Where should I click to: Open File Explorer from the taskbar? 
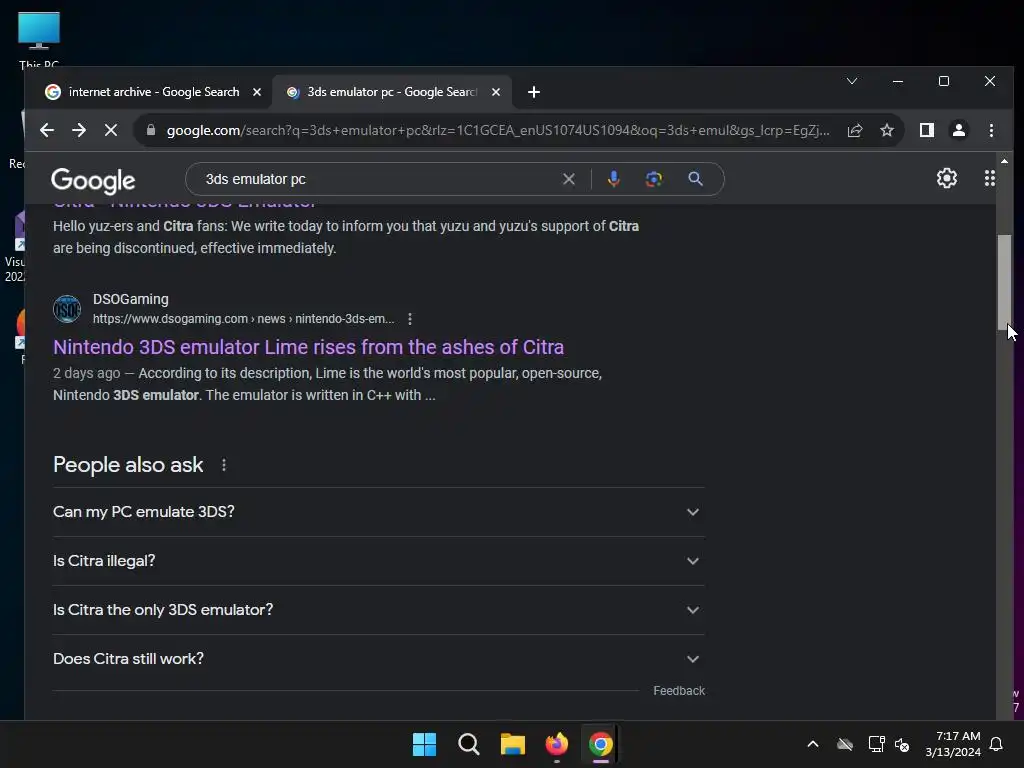pyautogui.click(x=513, y=744)
